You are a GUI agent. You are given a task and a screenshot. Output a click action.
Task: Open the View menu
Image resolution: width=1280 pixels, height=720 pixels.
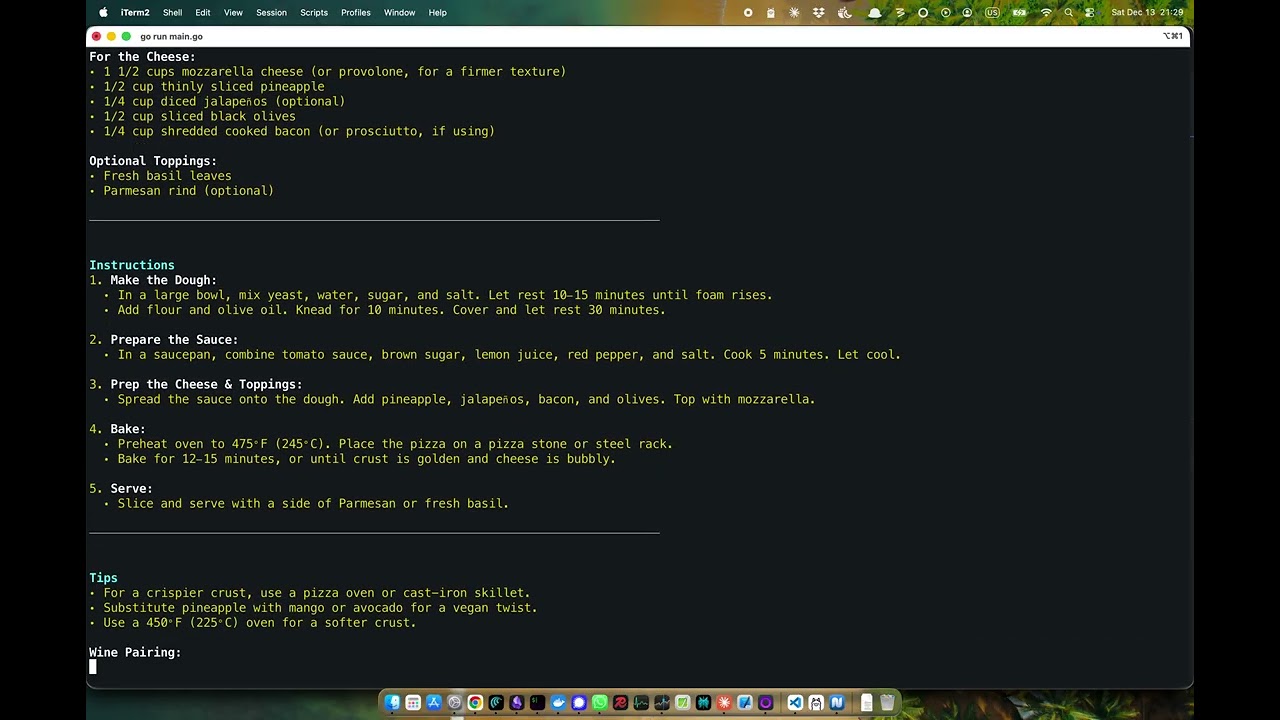(233, 13)
